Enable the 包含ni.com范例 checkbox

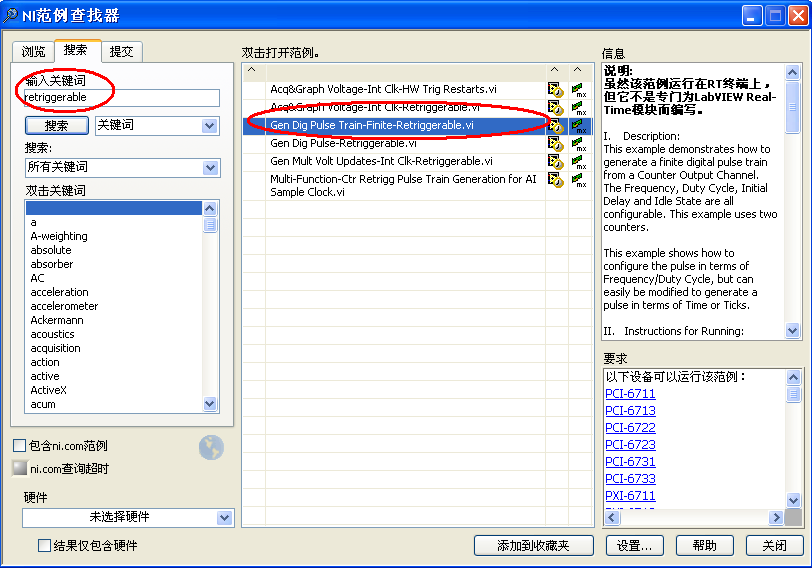click(x=19, y=445)
